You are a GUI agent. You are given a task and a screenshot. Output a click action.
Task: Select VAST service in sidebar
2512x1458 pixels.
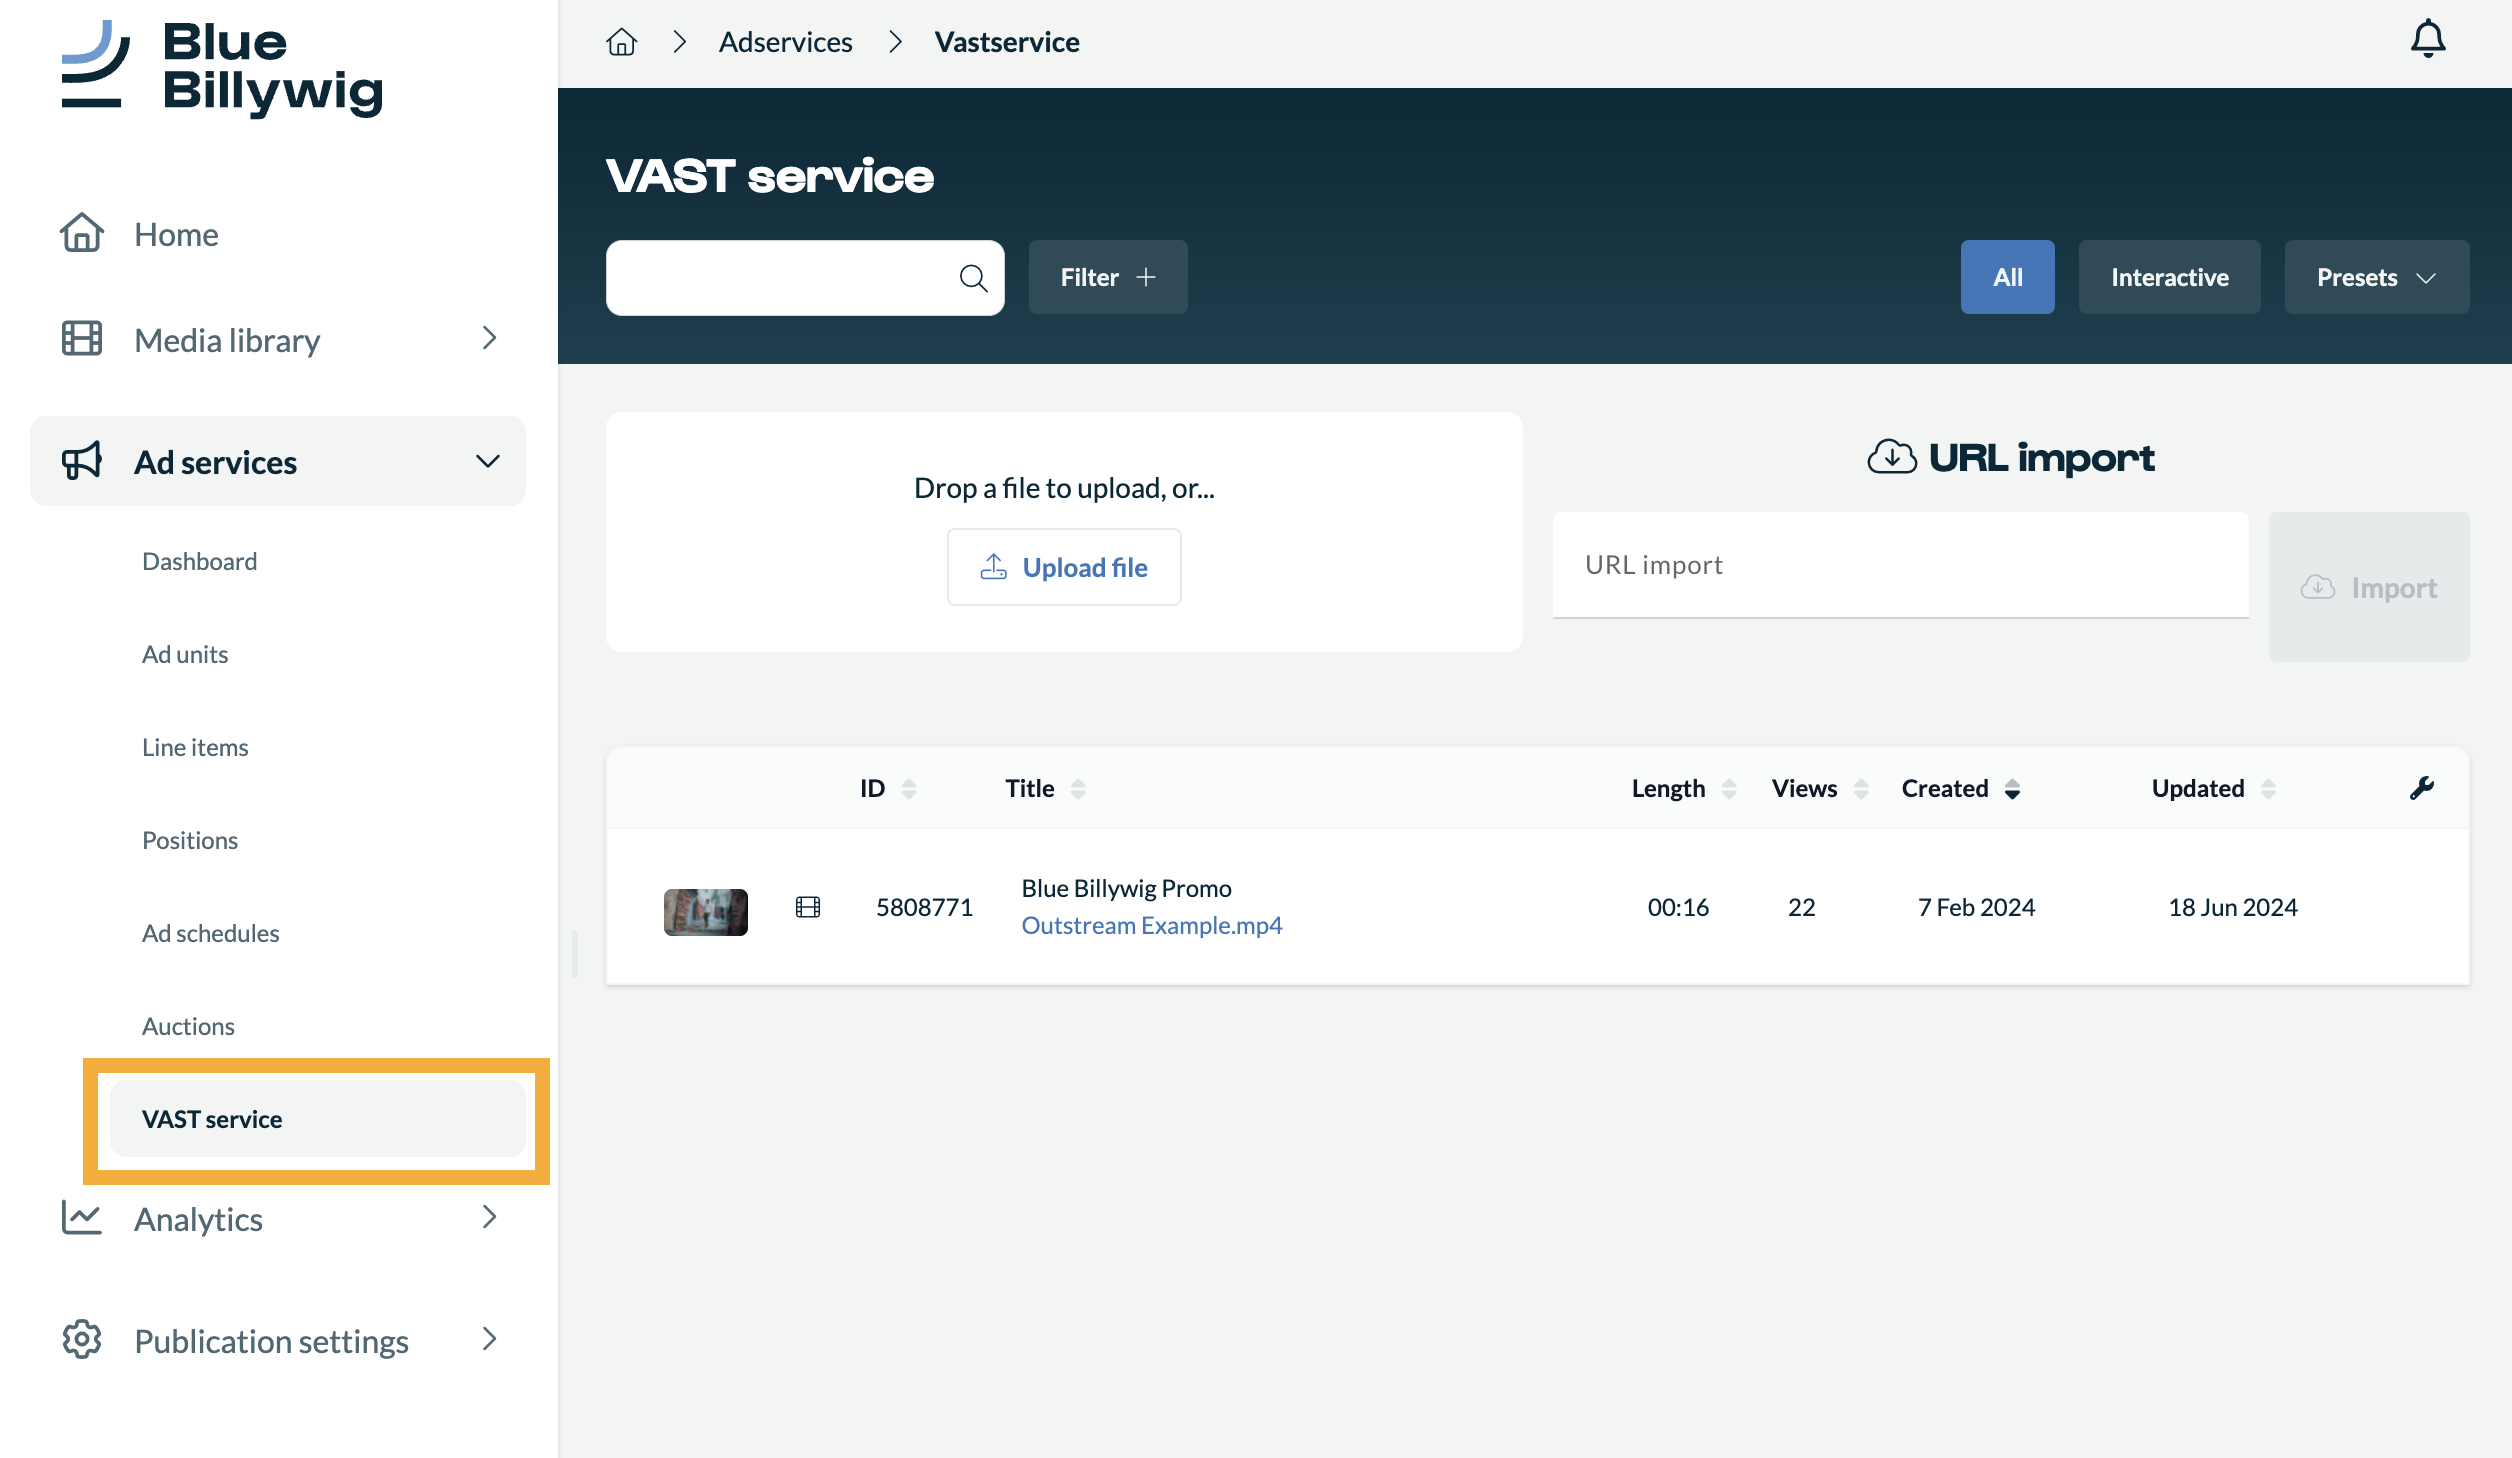point(317,1119)
